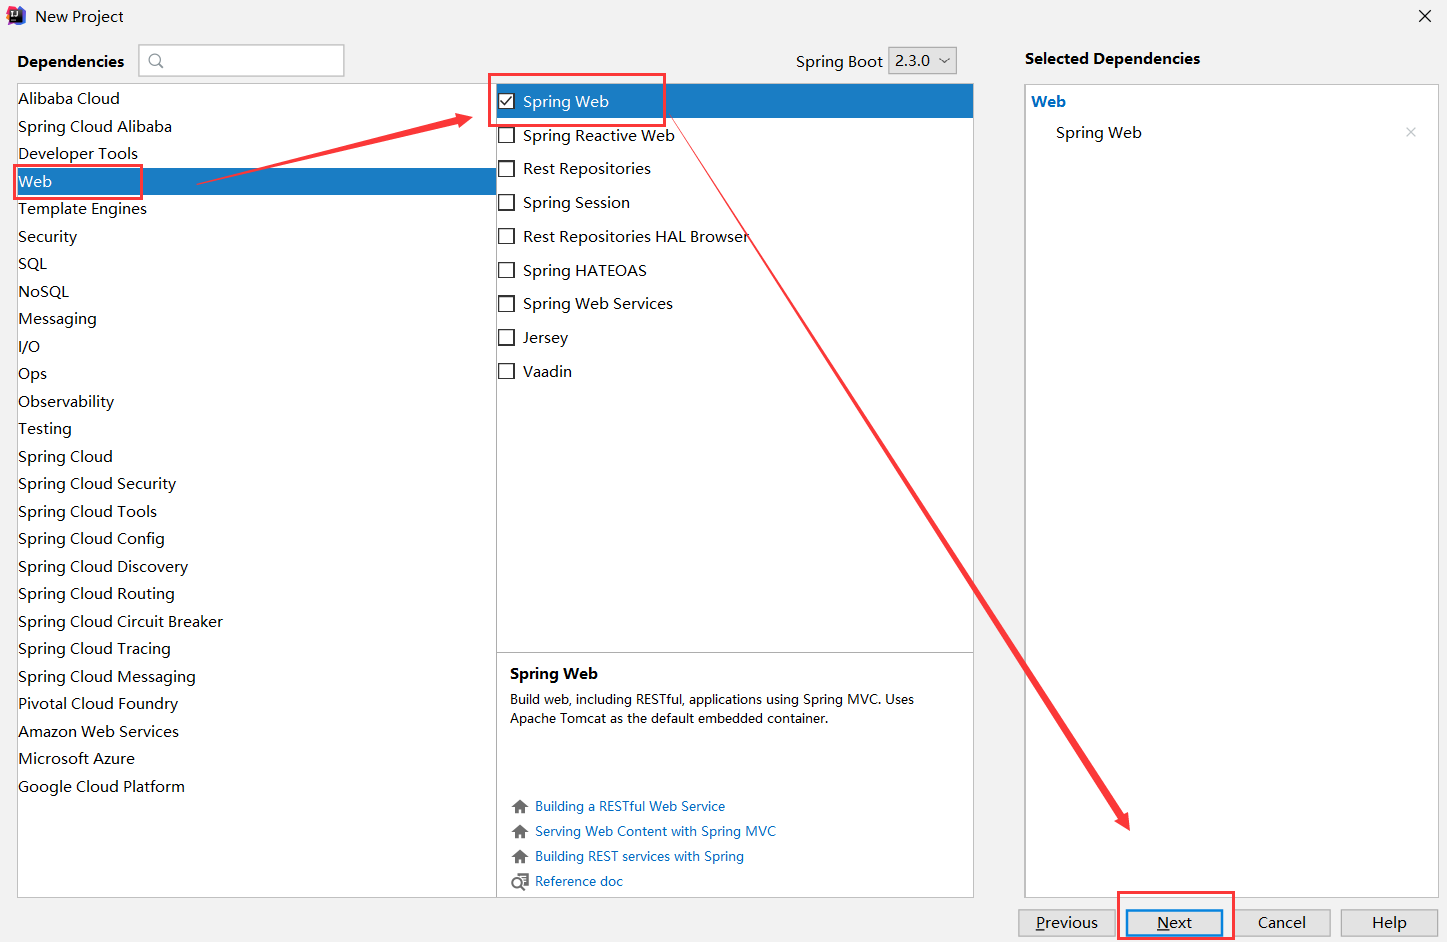Viewport: 1447px width, 942px height.
Task: Open Building a RESTful Web Service link
Action: coord(630,806)
